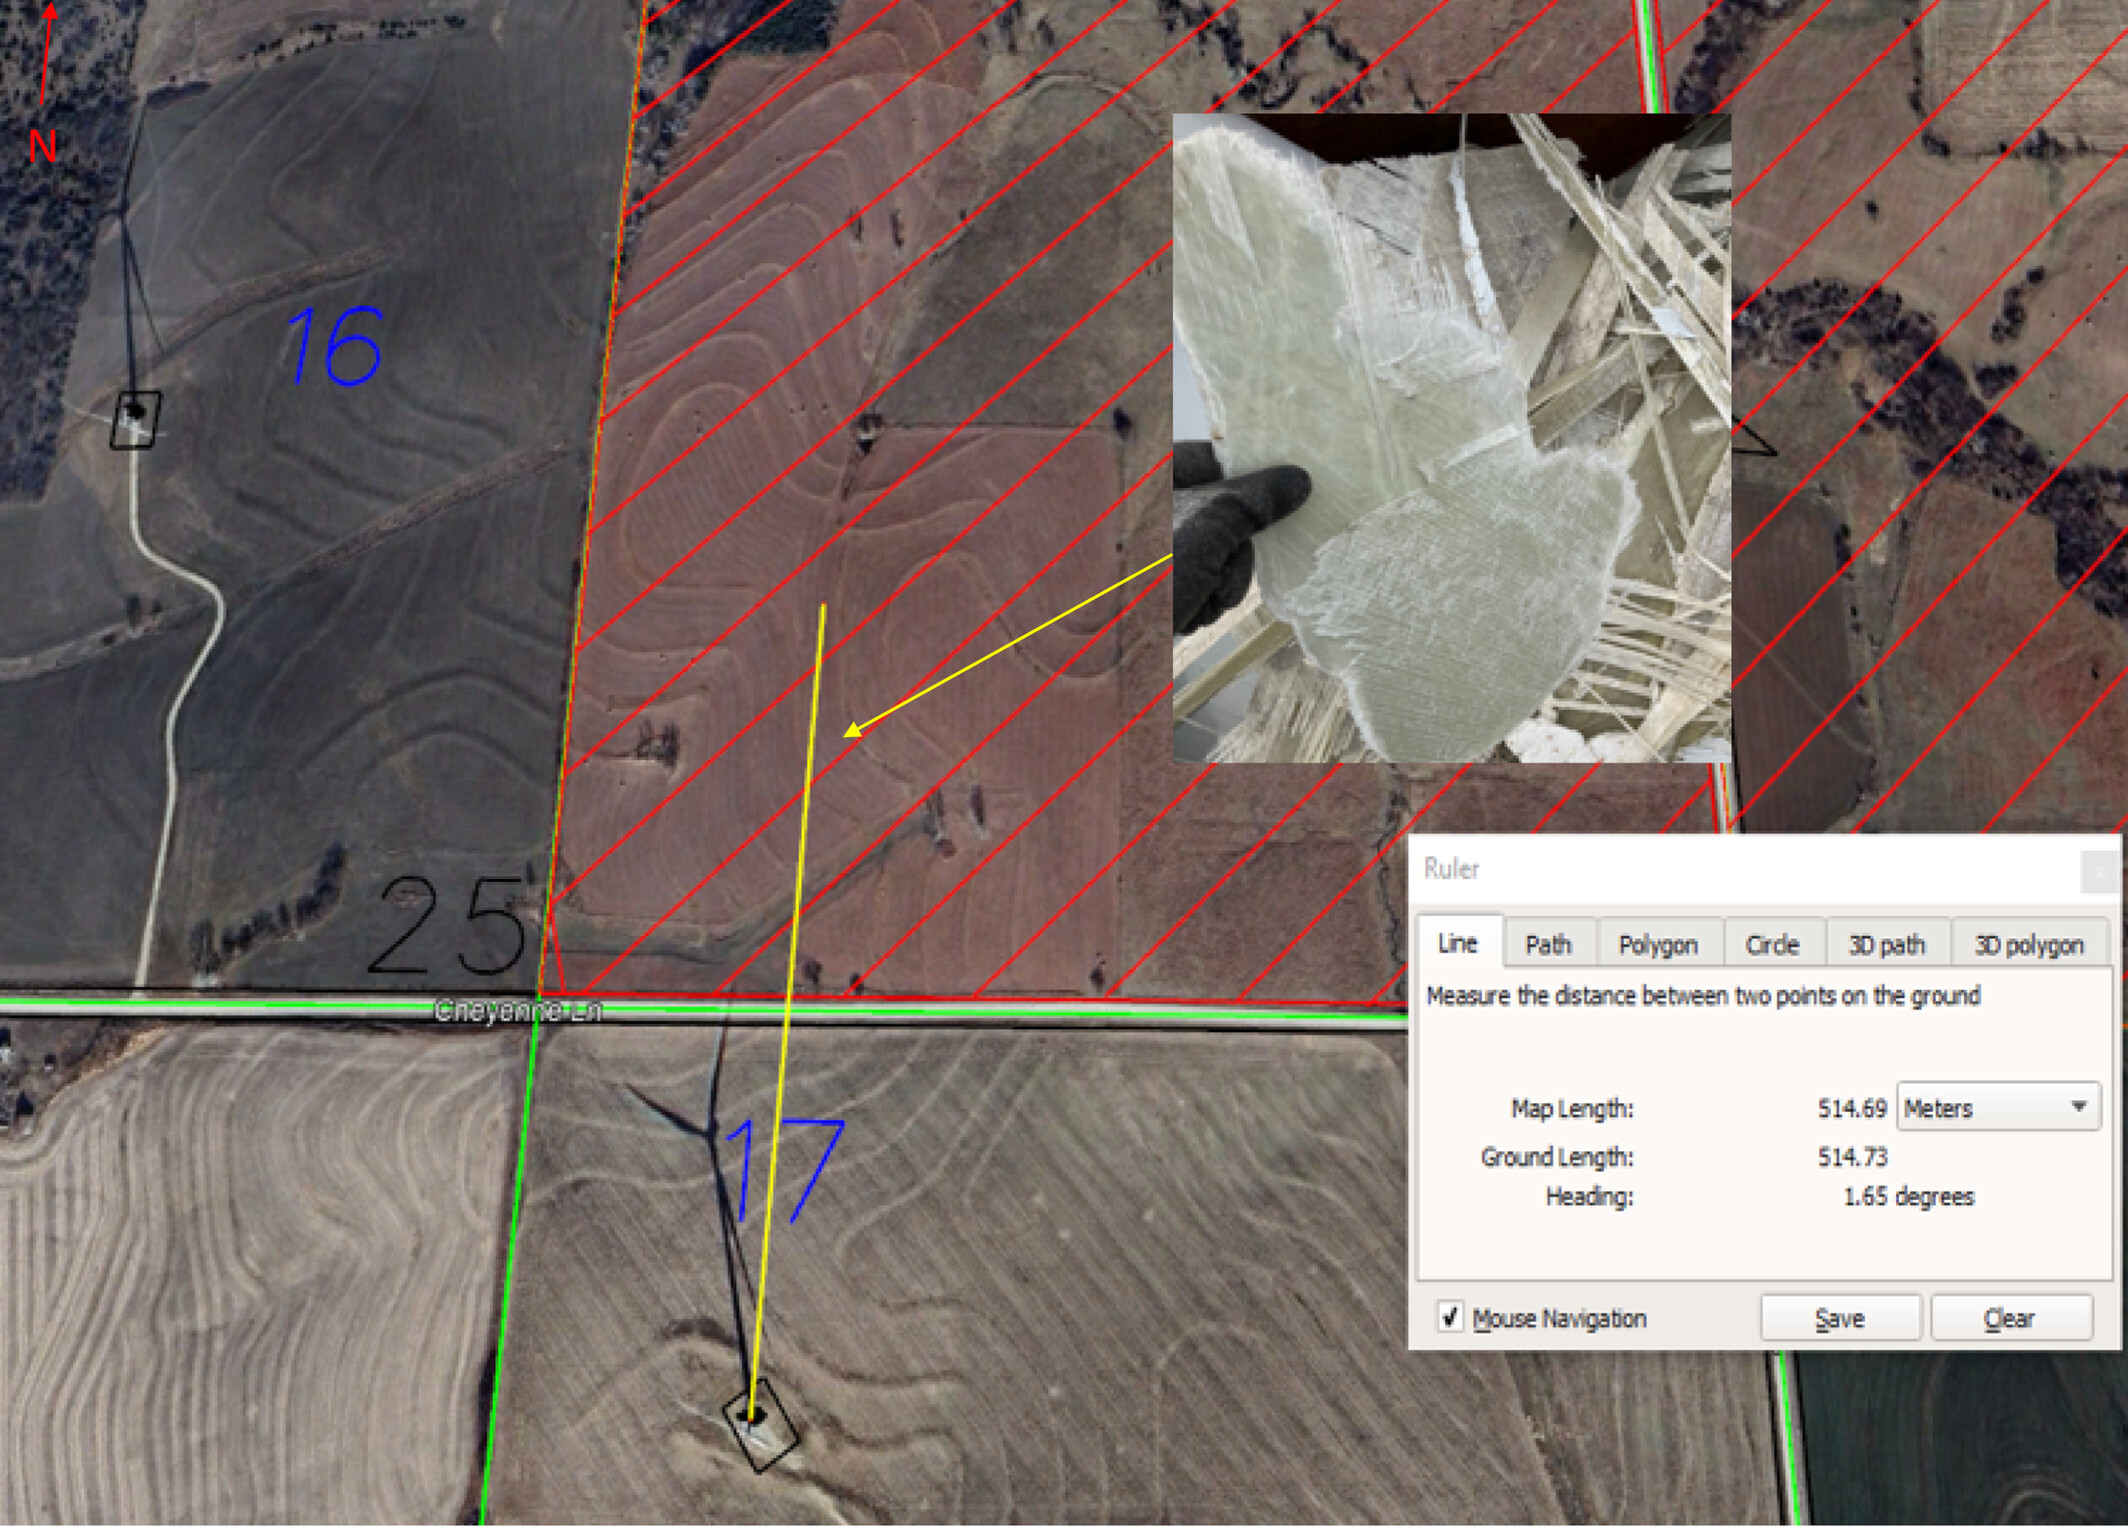Screen dimensions: 2128x1529
Task: Click the blue turbine label 17
Action: pos(784,1171)
